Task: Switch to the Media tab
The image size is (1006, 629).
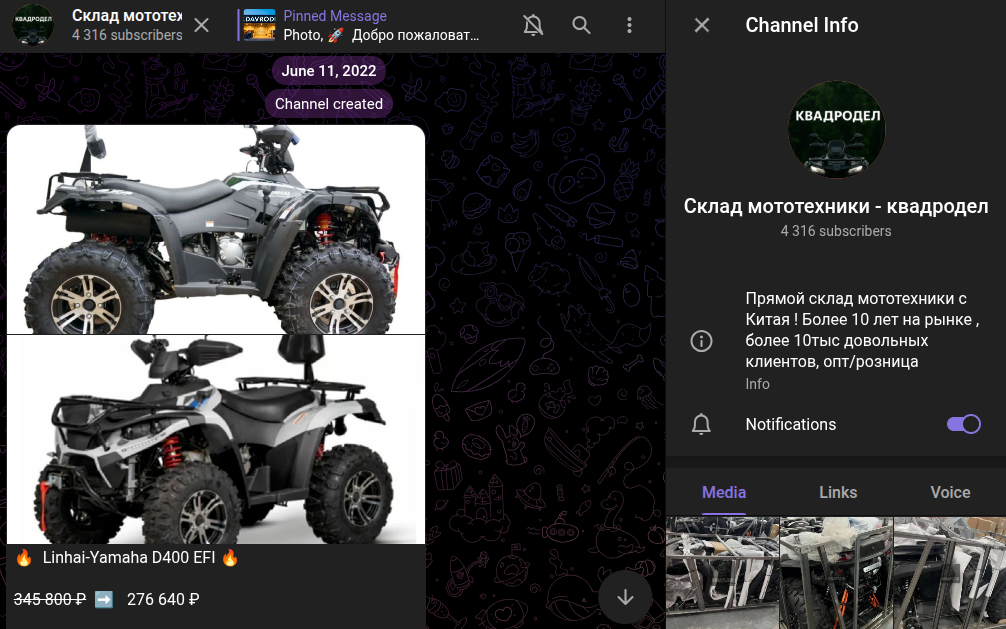Action: pos(724,492)
